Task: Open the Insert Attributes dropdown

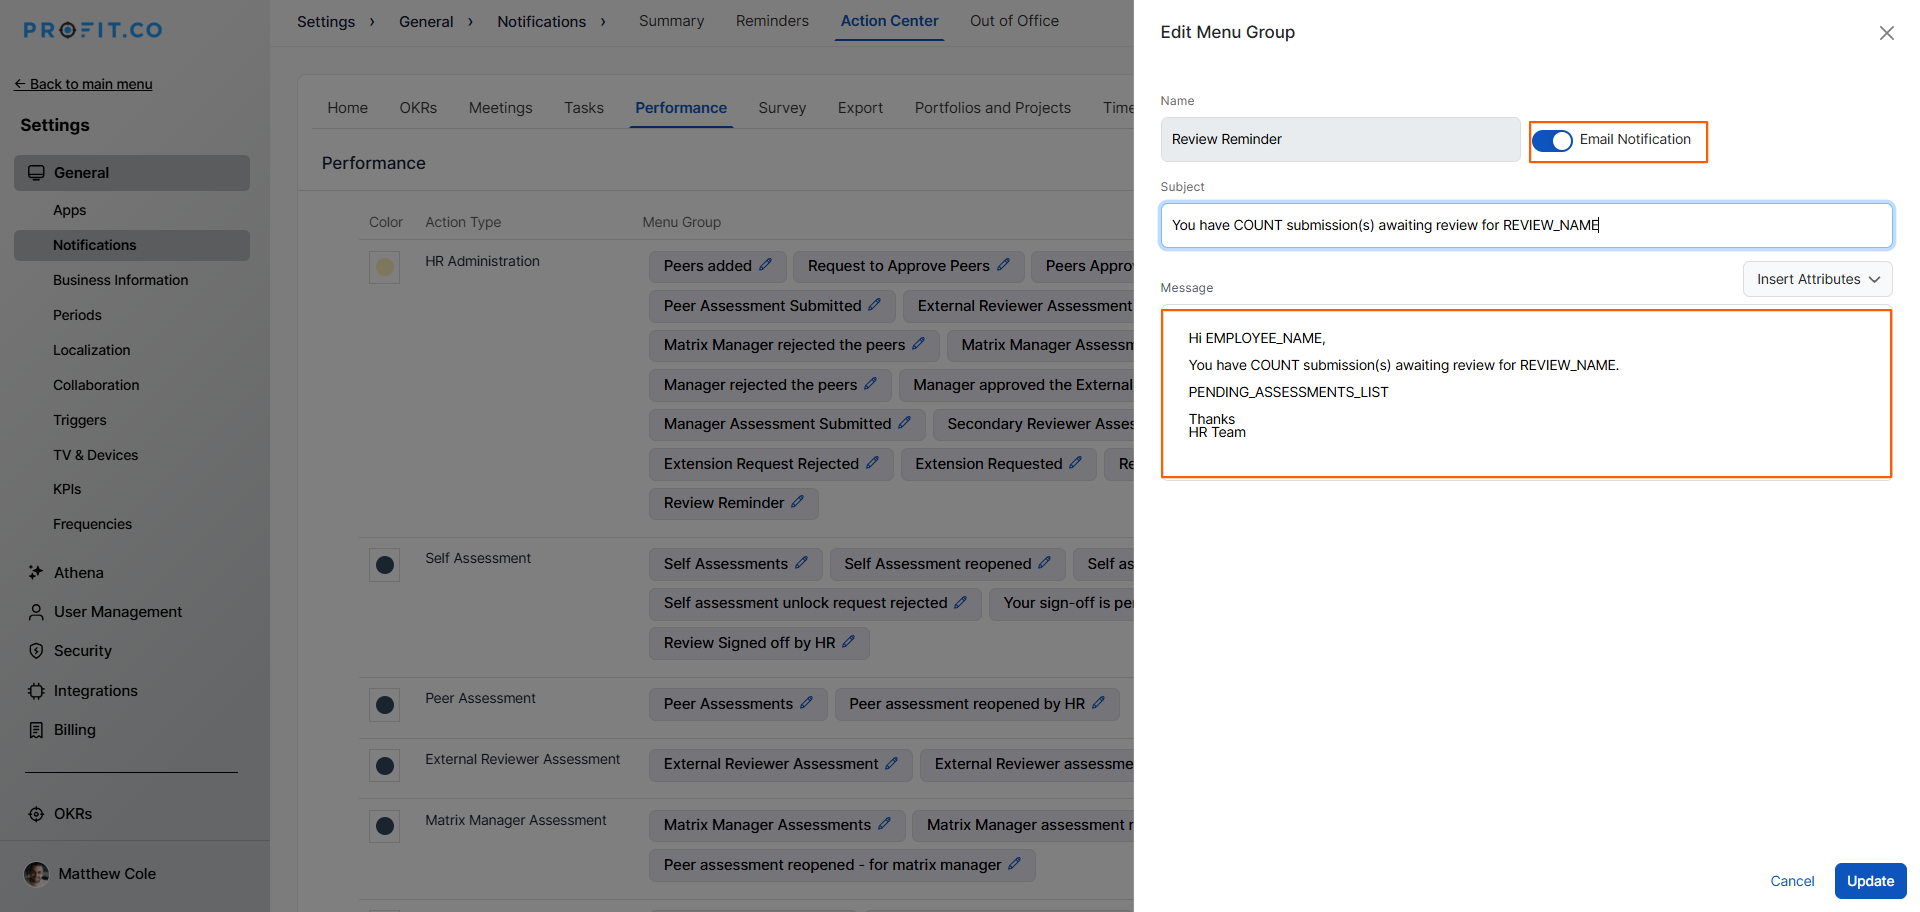Action: 1817,279
